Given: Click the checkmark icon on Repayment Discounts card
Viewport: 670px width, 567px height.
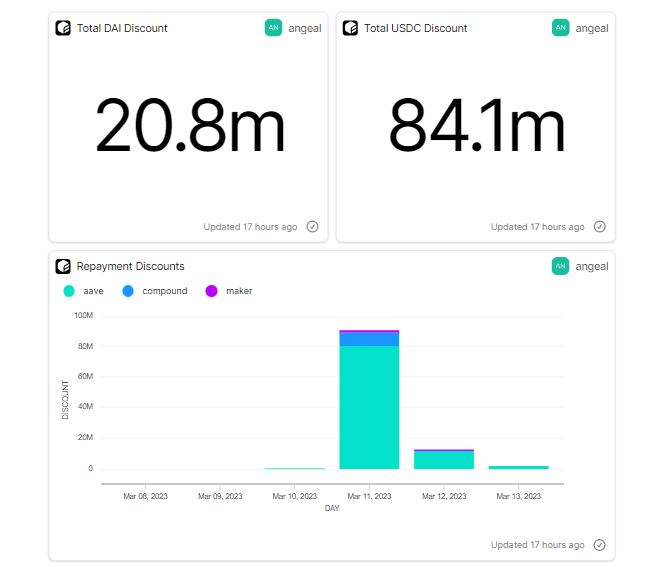Looking at the screenshot, I should point(599,545).
